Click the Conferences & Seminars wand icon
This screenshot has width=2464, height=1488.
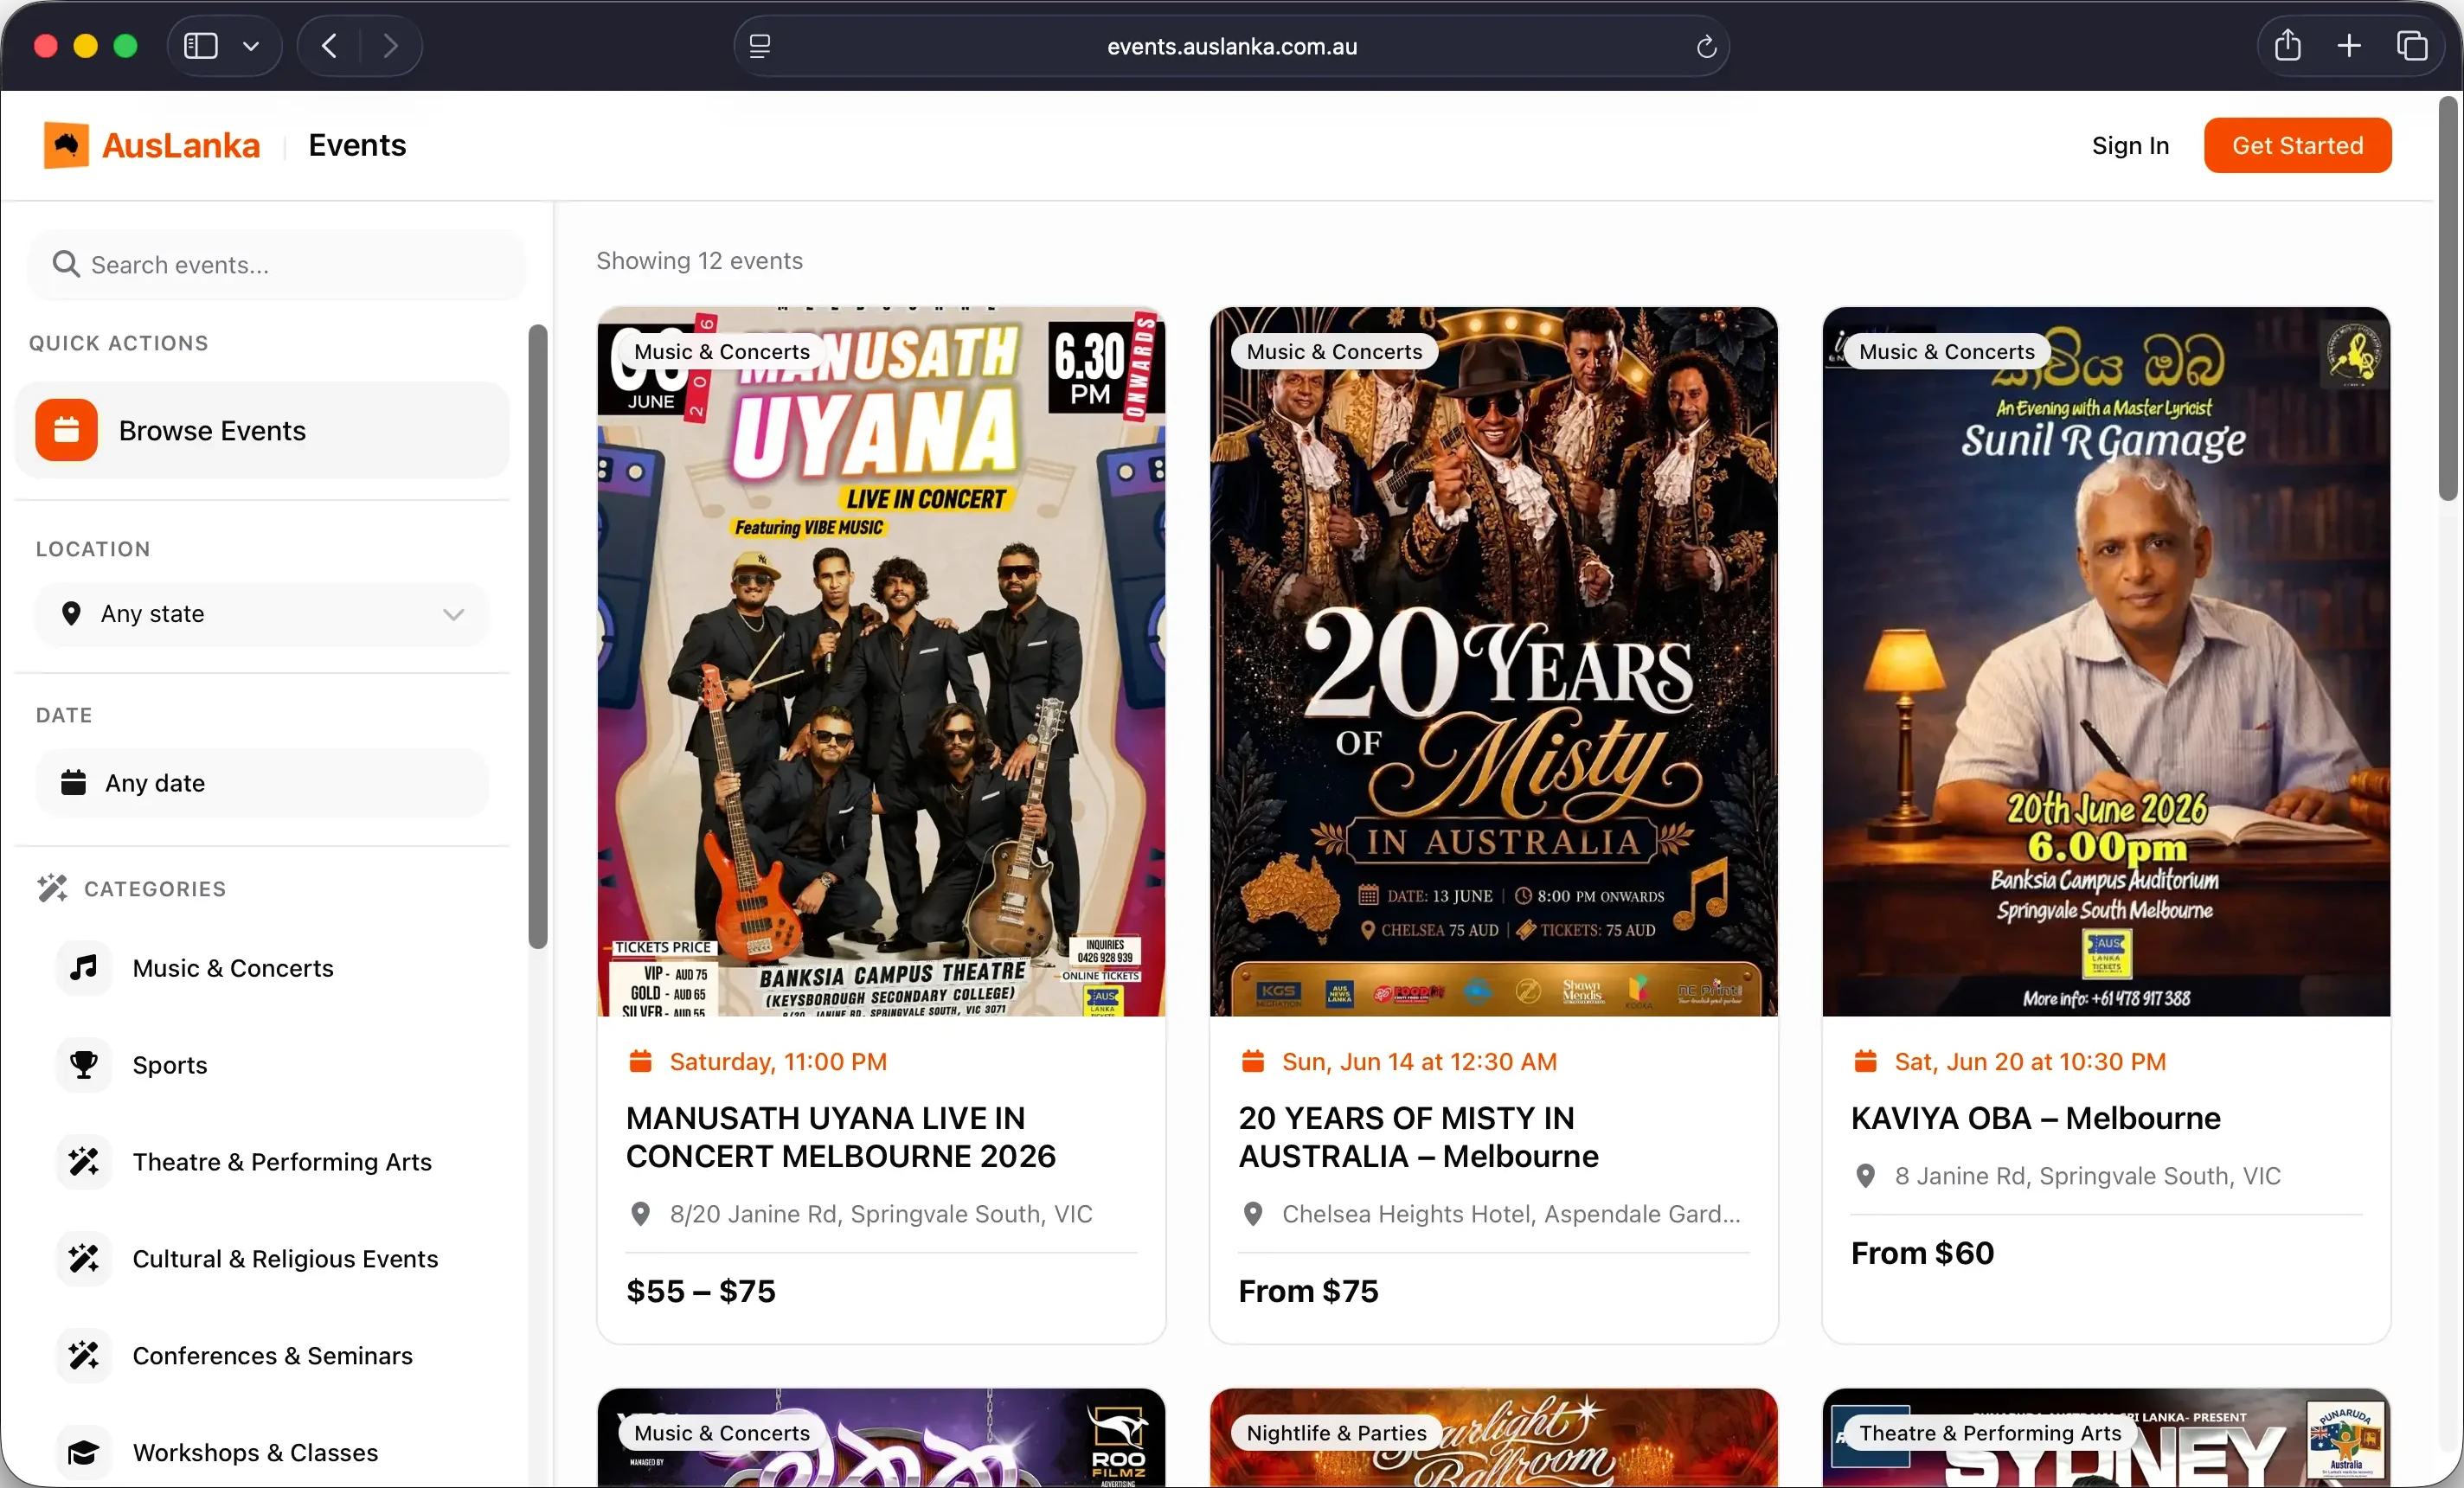tap(84, 1355)
